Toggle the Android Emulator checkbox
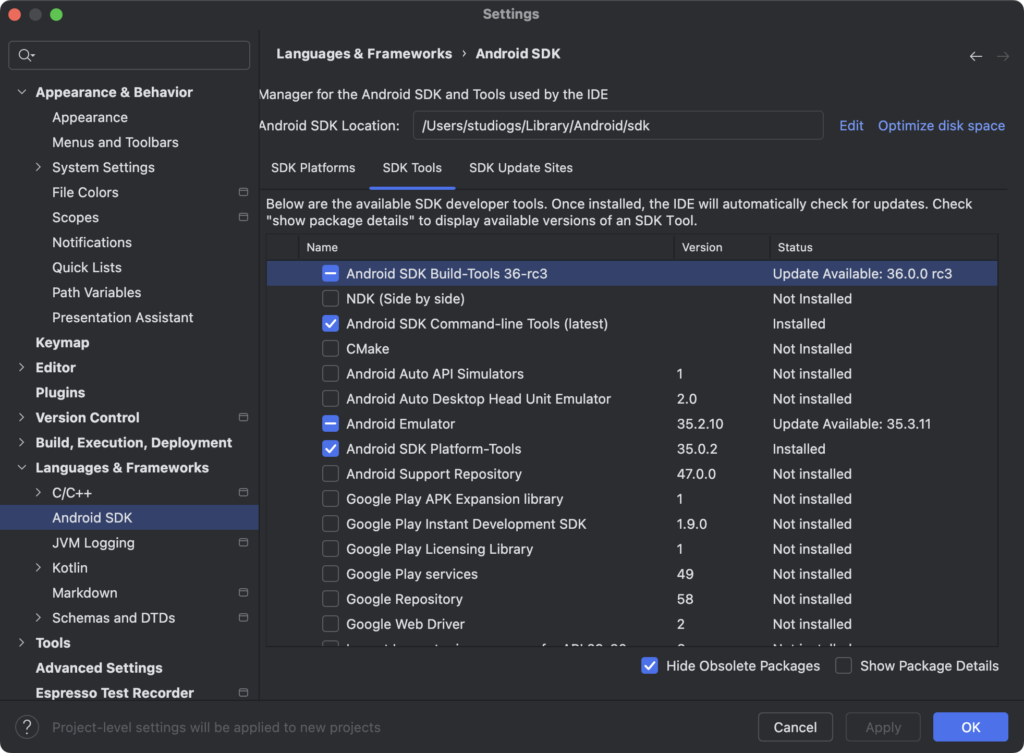This screenshot has width=1024, height=753. pos(330,424)
